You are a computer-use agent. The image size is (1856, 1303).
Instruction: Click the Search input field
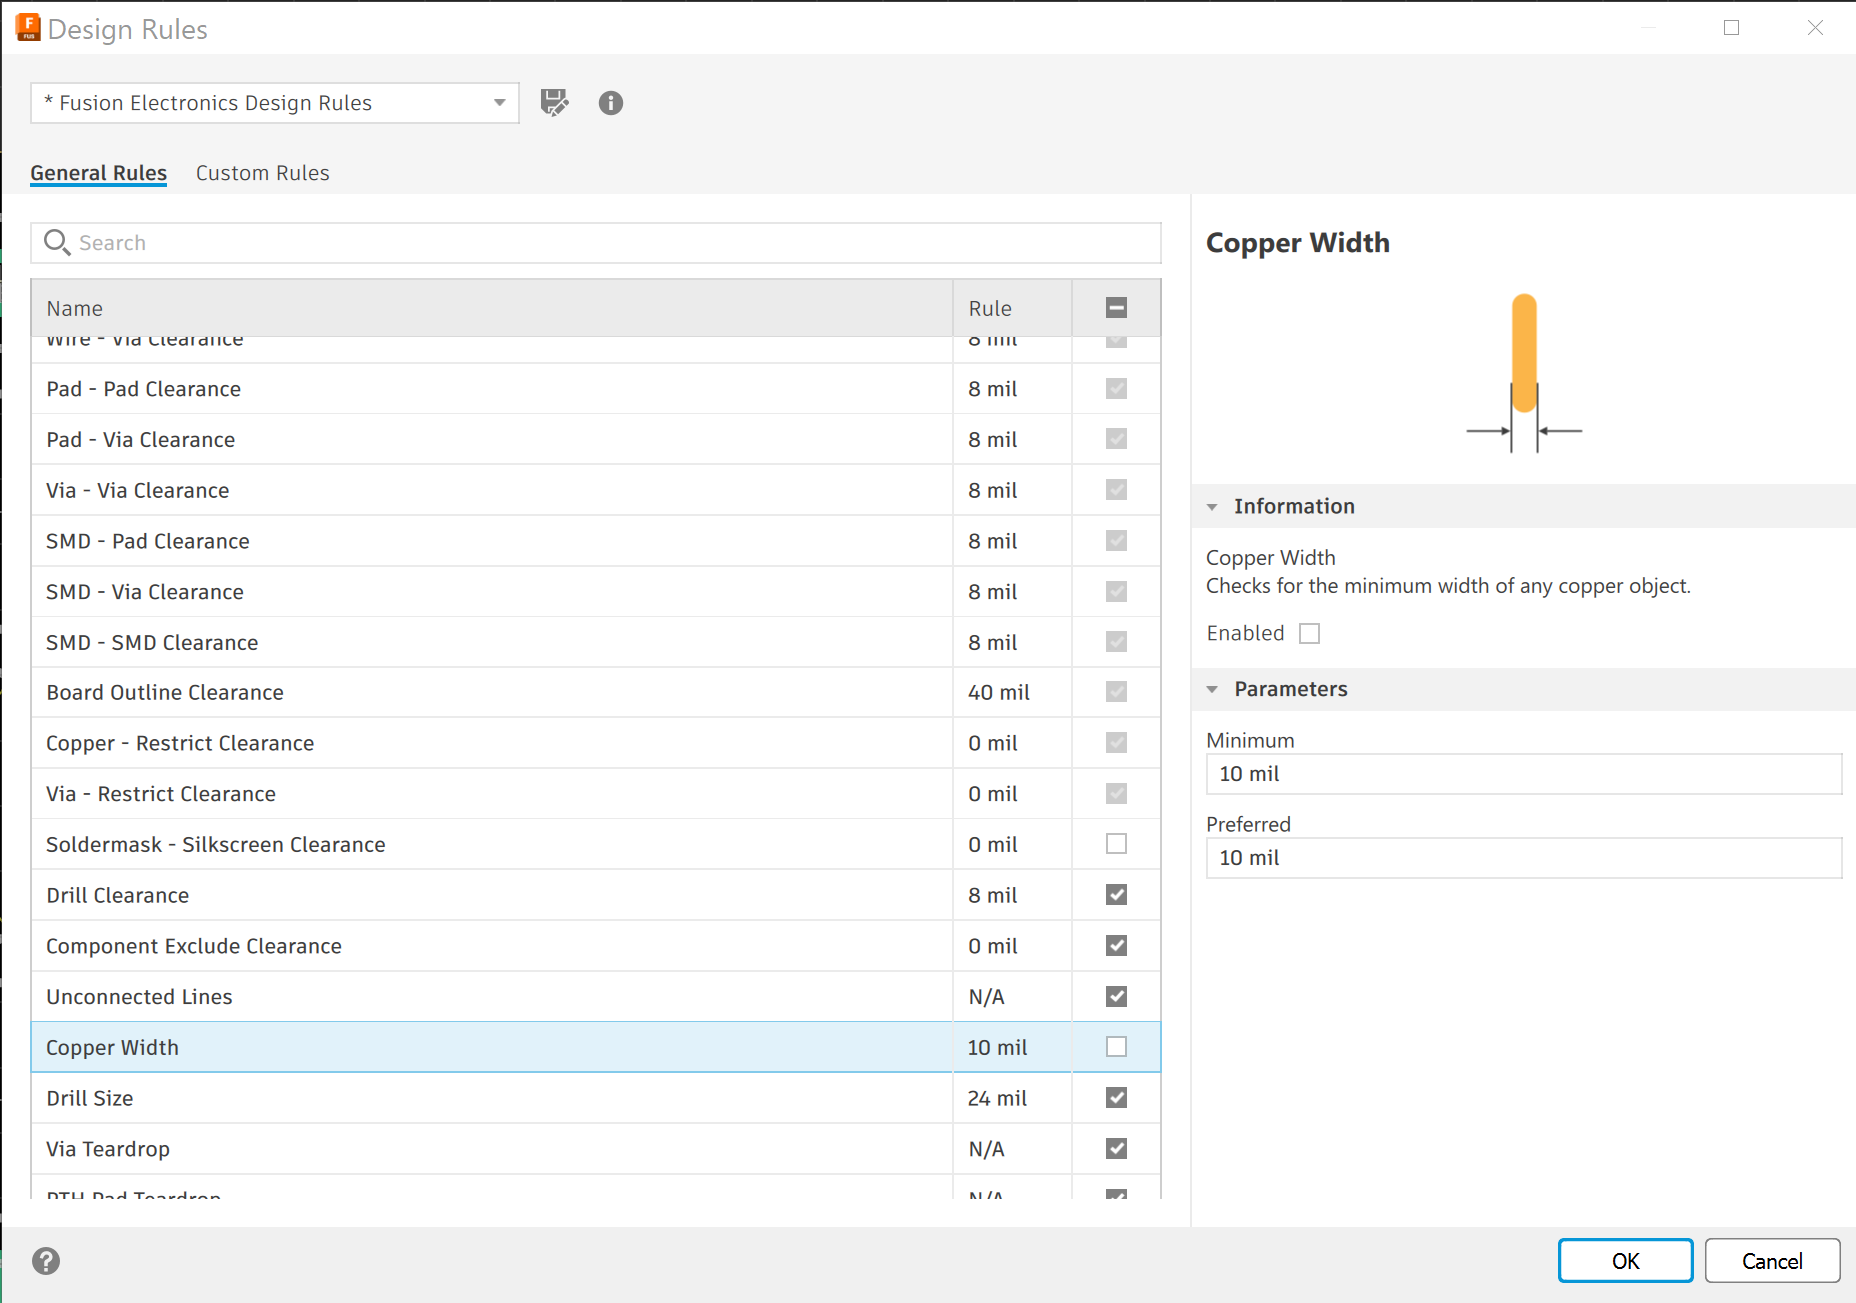click(x=596, y=243)
